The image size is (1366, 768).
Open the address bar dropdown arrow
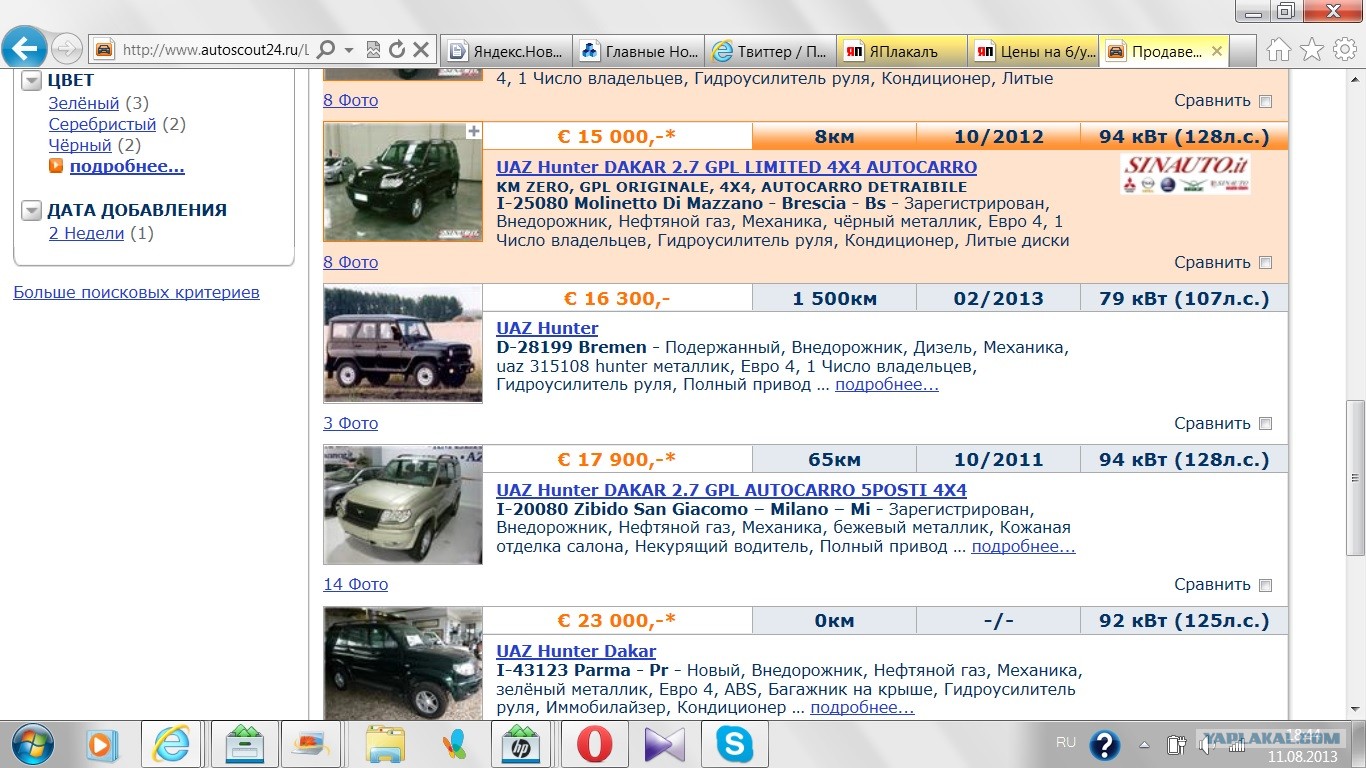349,50
